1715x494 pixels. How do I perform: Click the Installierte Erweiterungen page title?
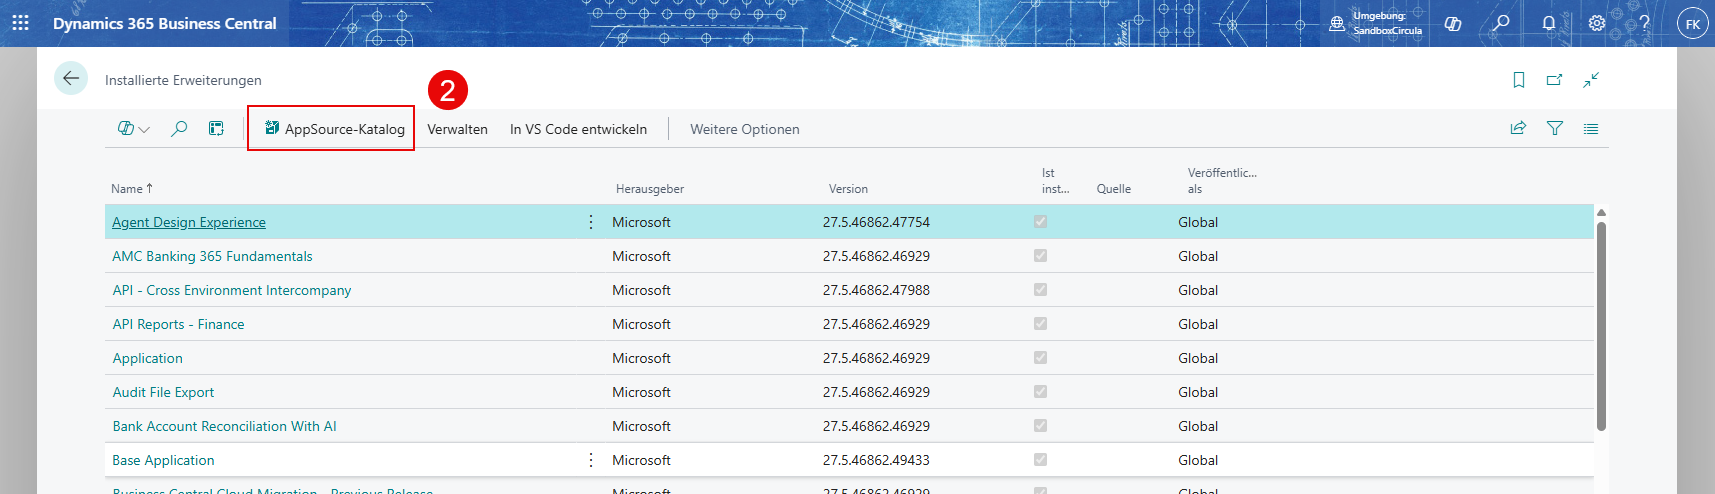(x=183, y=80)
